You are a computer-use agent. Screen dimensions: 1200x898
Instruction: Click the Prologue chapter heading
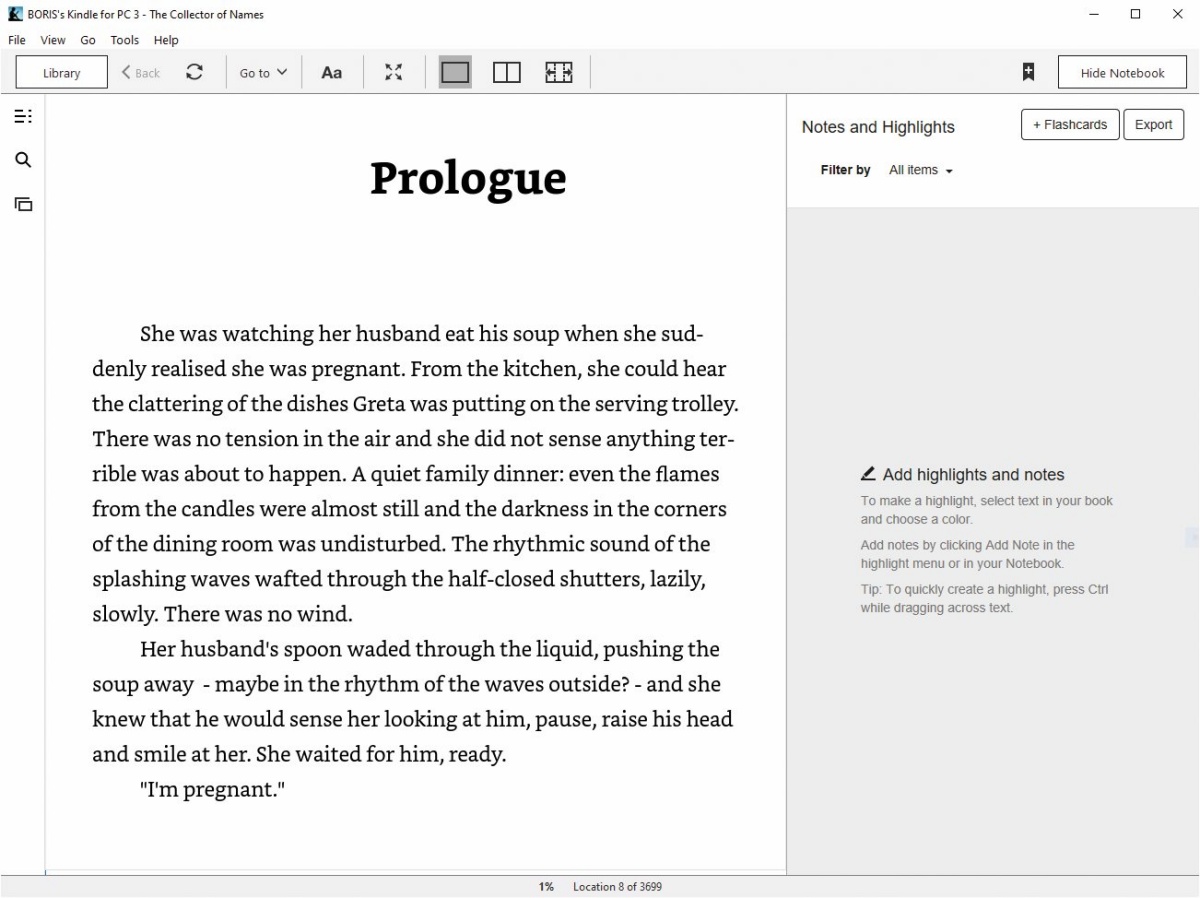point(468,178)
